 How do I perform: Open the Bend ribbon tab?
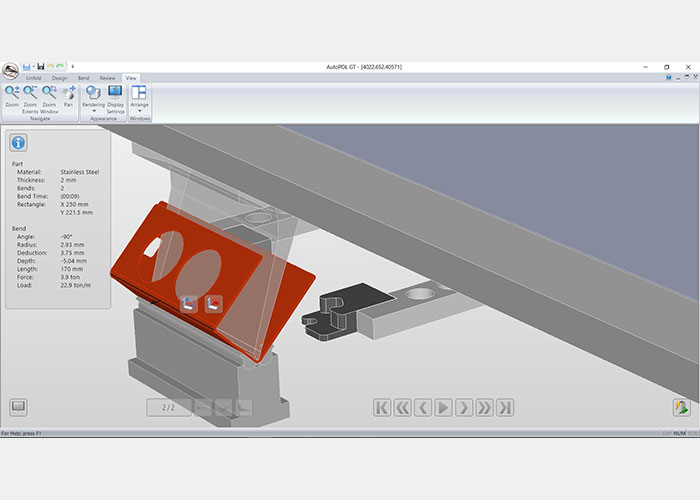(84, 77)
